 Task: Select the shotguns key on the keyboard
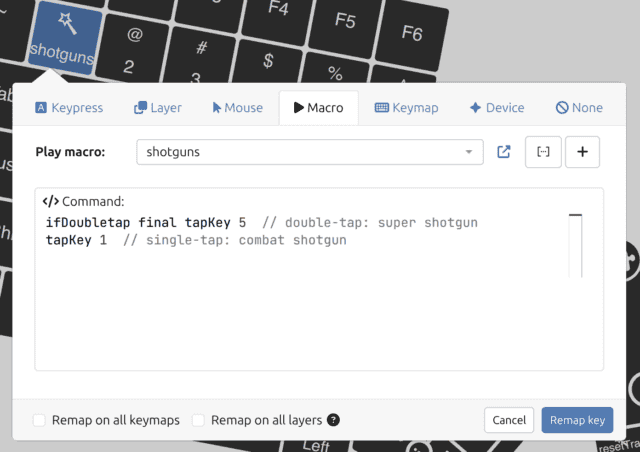63,38
